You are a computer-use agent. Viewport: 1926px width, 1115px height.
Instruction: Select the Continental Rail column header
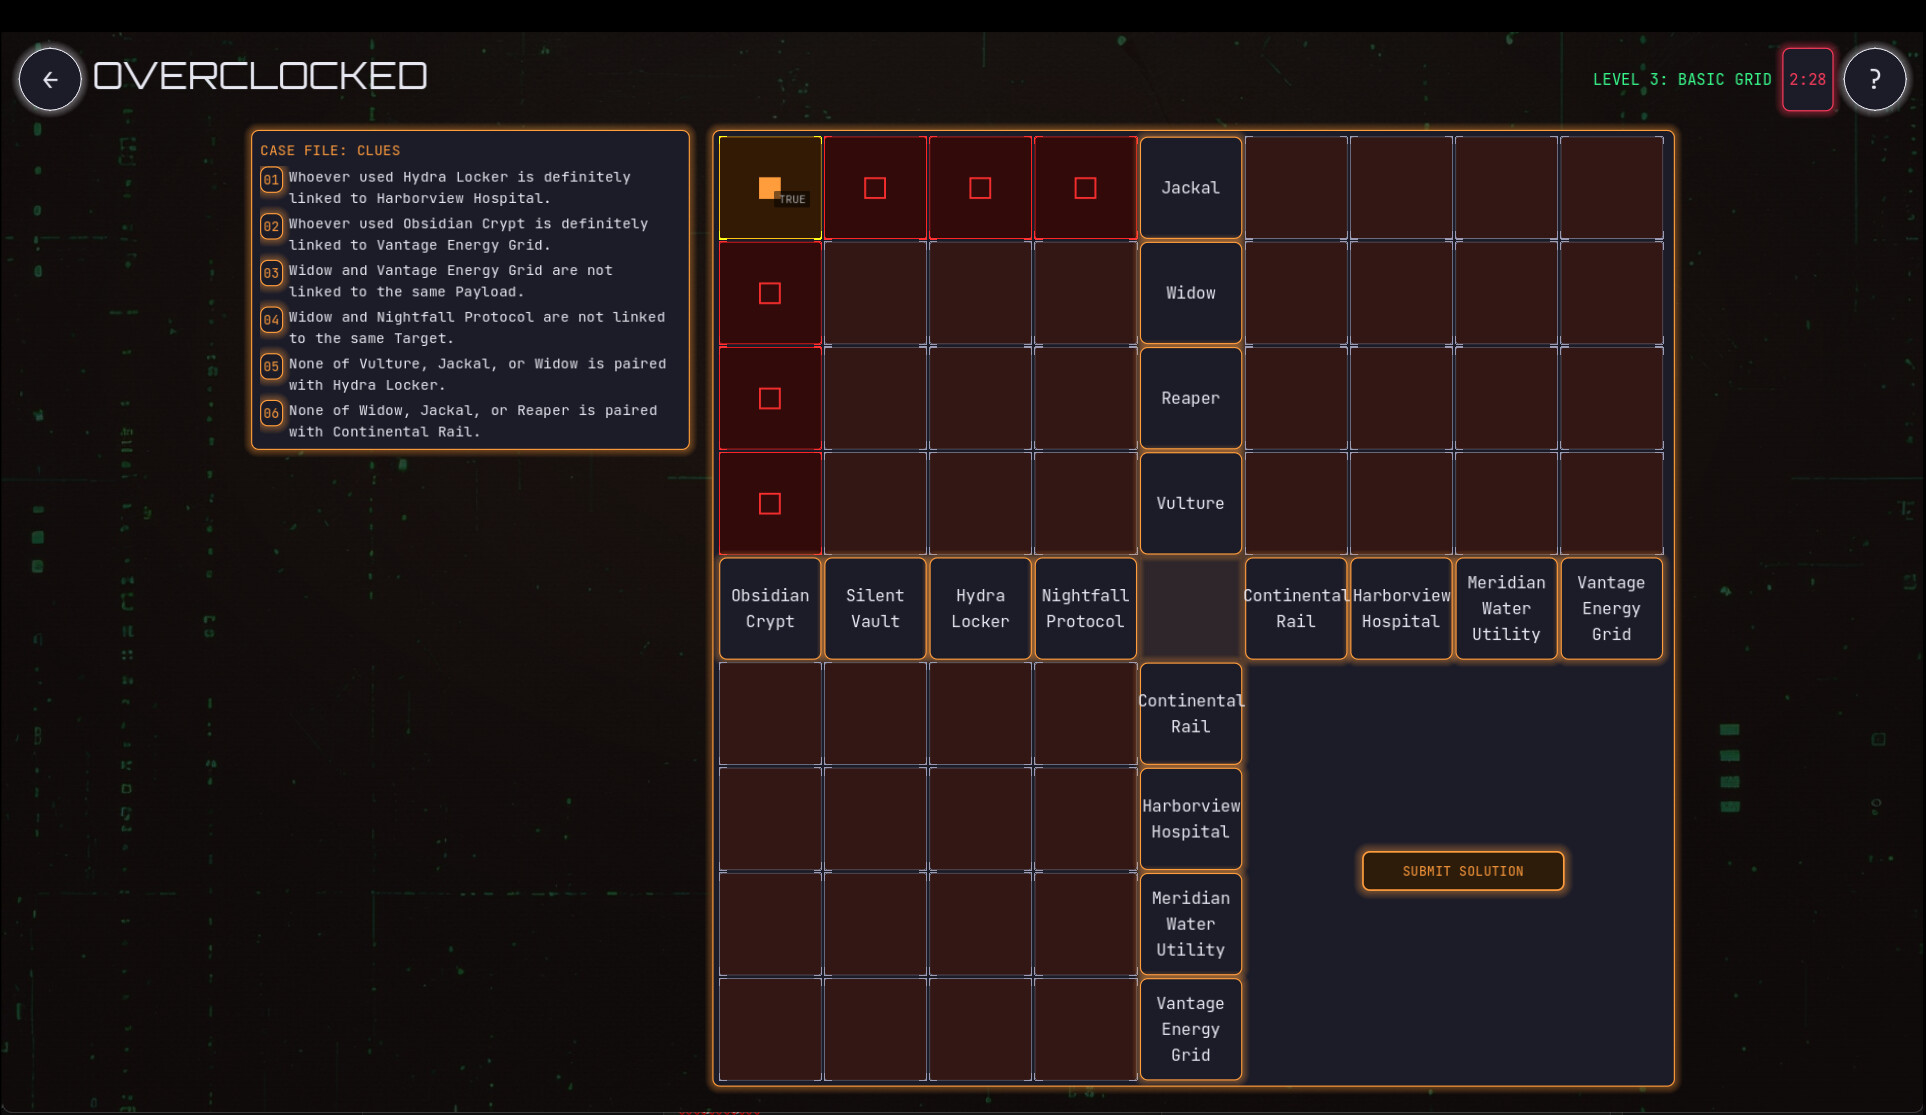[1296, 608]
